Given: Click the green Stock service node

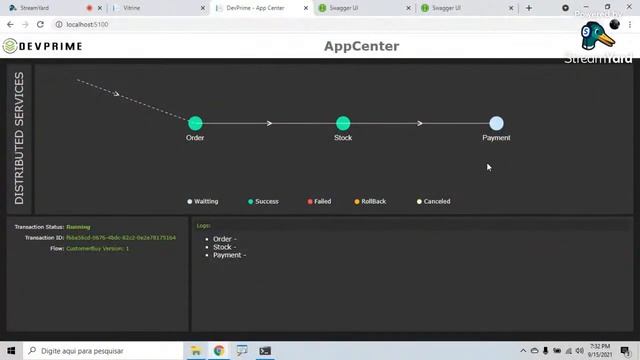Looking at the screenshot, I should pos(343,123).
